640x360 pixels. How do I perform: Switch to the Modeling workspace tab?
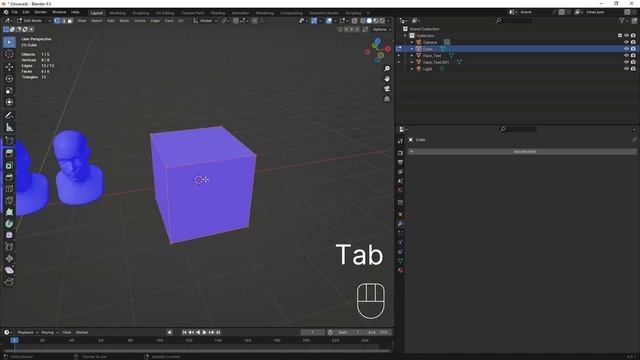(118, 13)
